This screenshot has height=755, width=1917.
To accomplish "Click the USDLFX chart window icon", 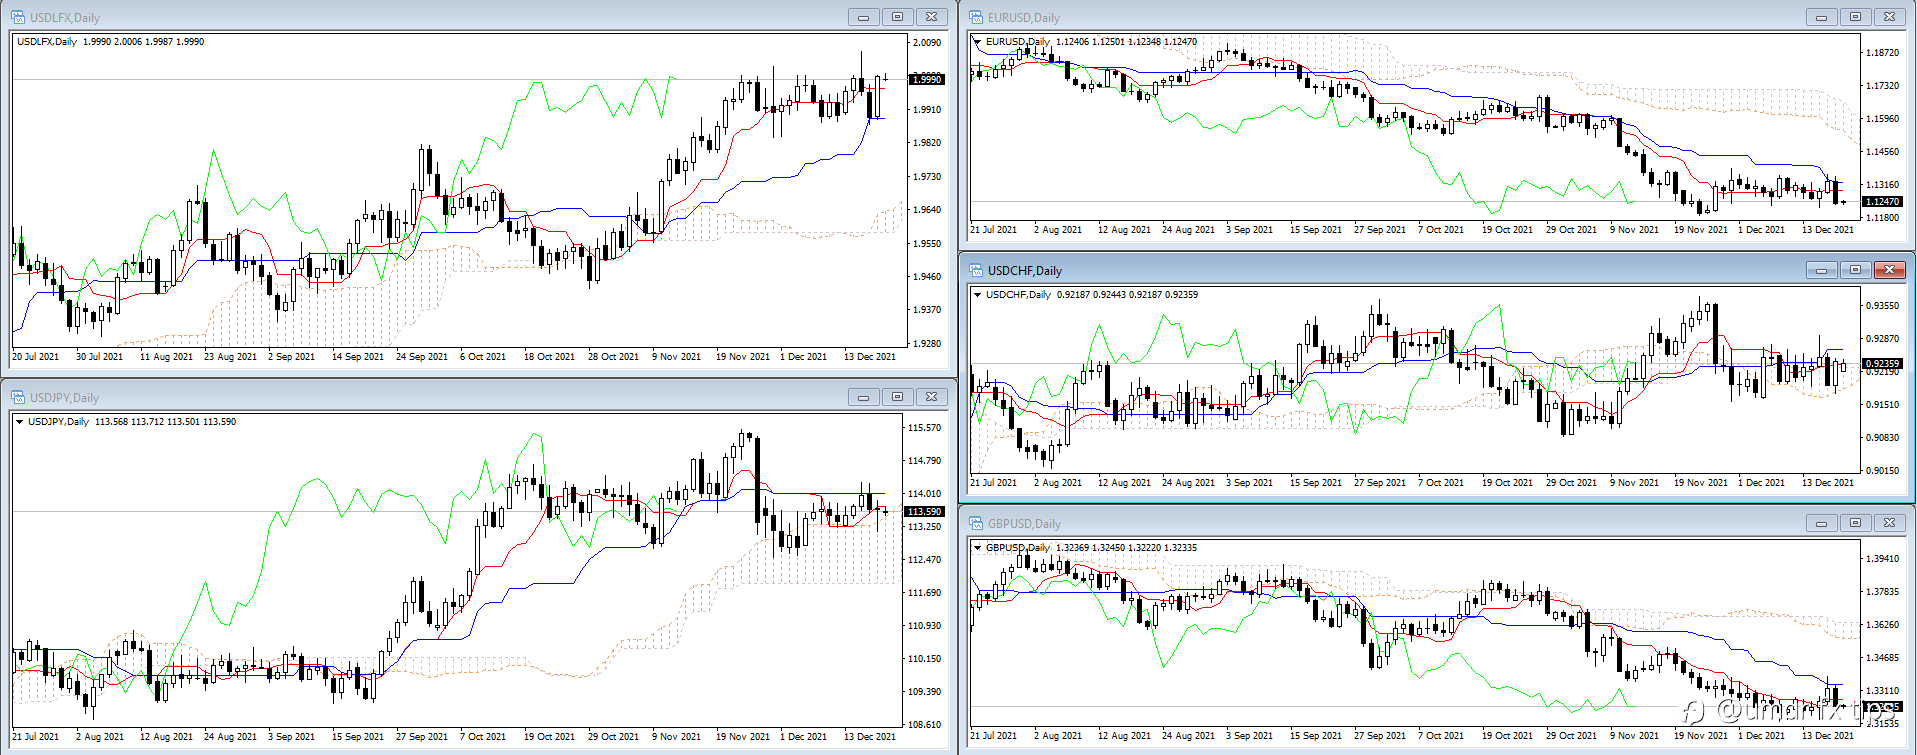I will coord(18,17).
